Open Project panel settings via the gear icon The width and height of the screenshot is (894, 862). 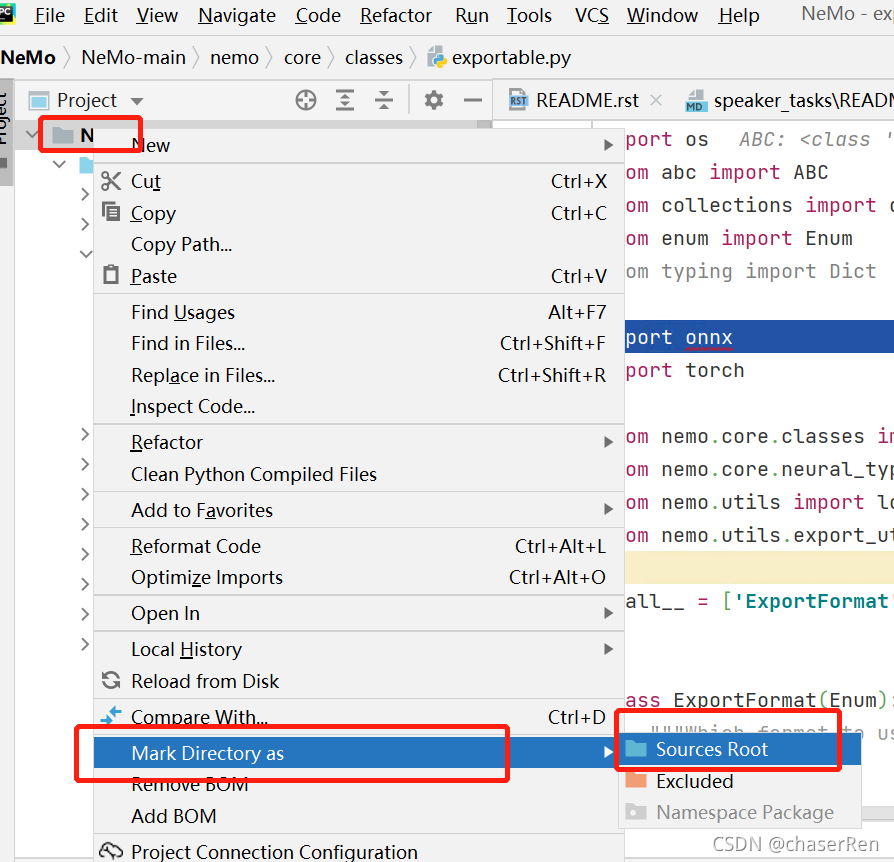coord(433,99)
